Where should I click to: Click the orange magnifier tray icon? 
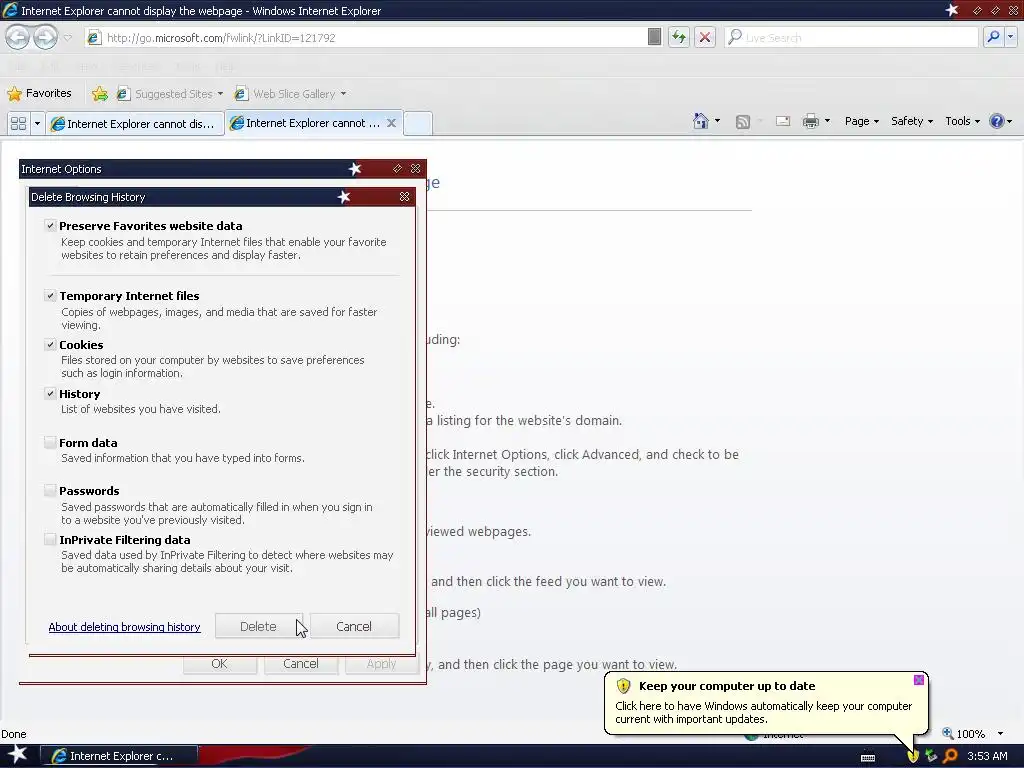(950, 756)
